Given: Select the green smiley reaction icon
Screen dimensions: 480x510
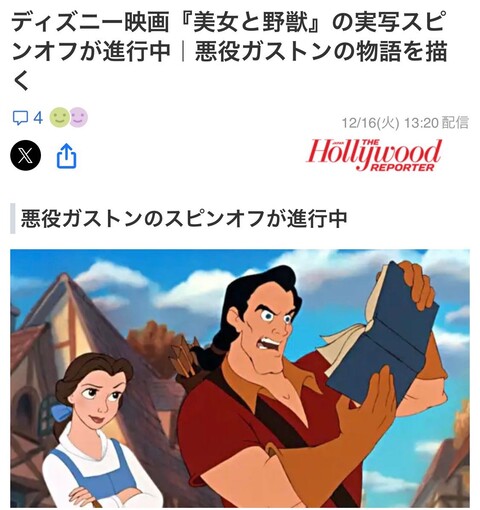Looking at the screenshot, I should point(59,118).
